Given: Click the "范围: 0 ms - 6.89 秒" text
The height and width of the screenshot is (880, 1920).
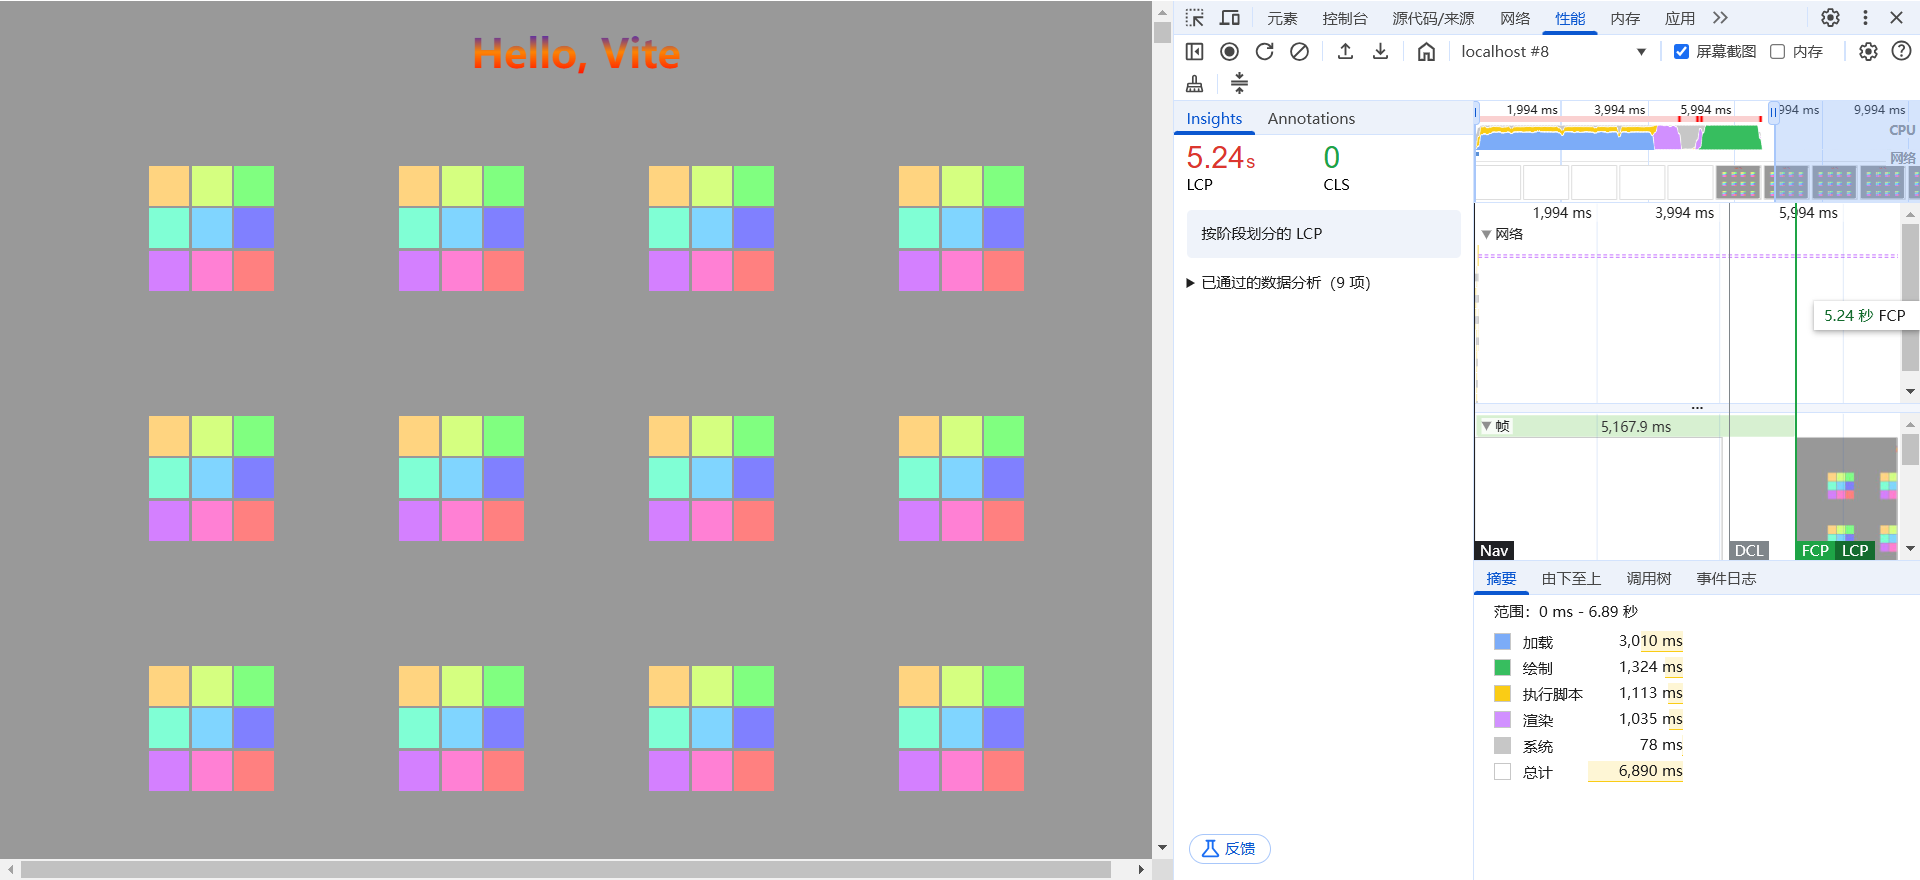Looking at the screenshot, I should (1565, 612).
